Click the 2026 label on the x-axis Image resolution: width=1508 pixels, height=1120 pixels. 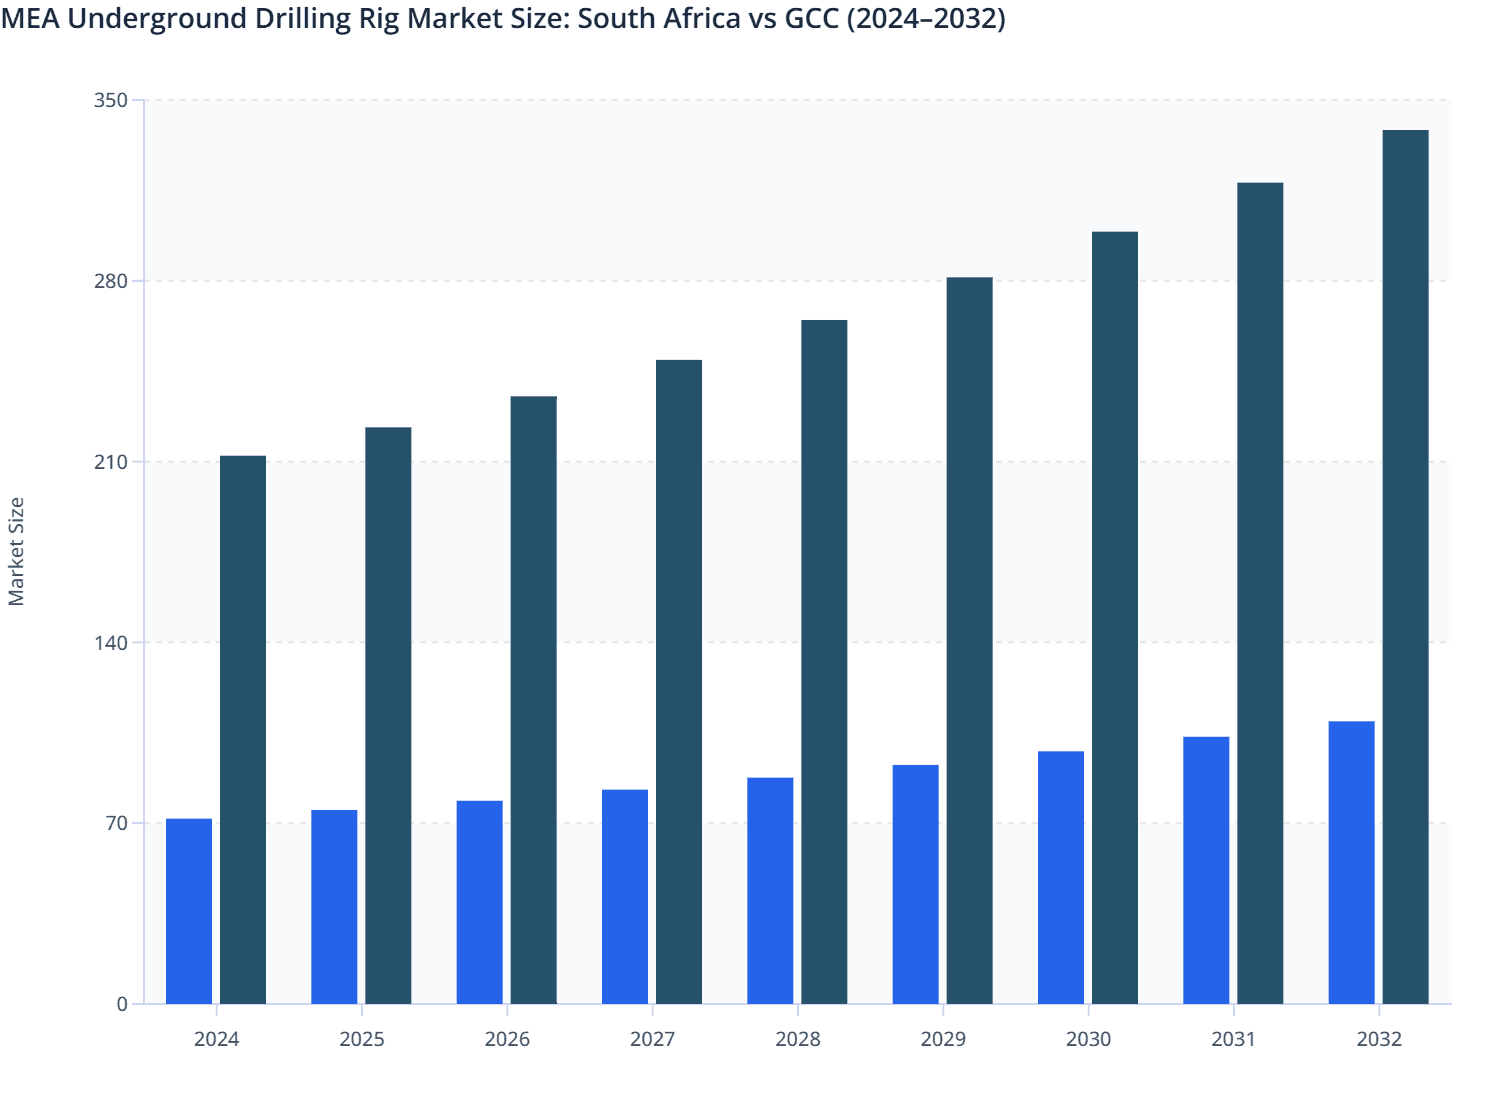pyautogui.click(x=506, y=1040)
